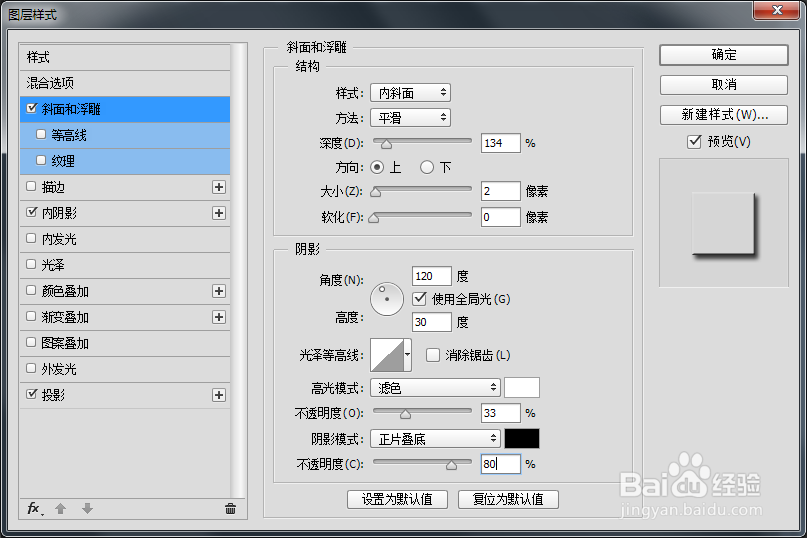This screenshot has height=538, width=807.
Task: Toggle the 预览 preview checkbox
Action: pos(694,141)
